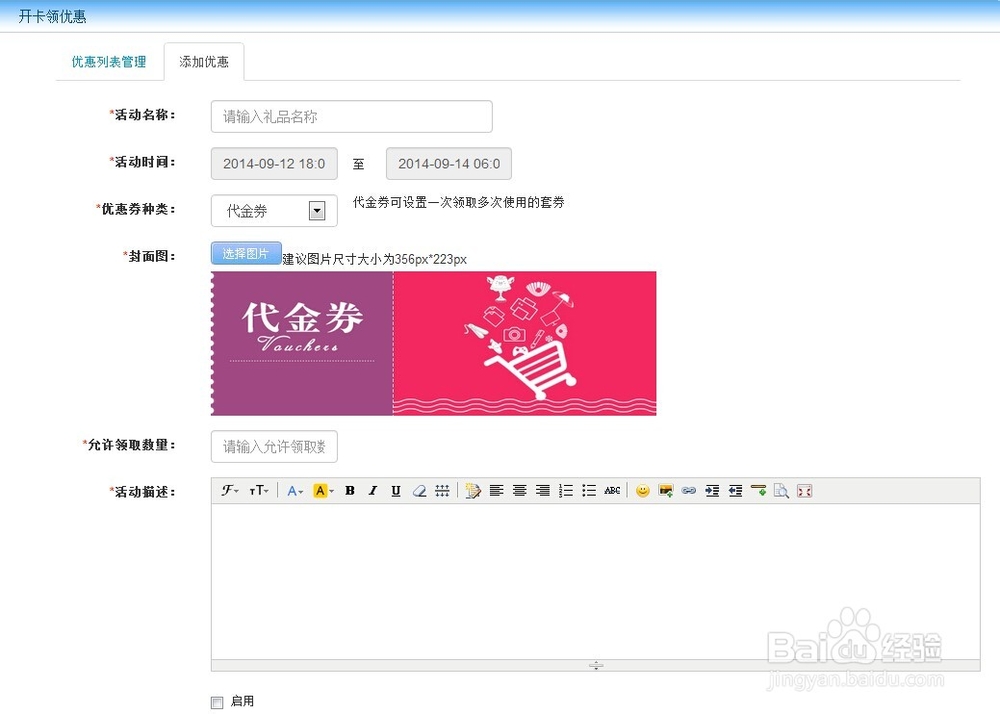
Task: Click the 开卡领优惠 page title
Action: 52,16
